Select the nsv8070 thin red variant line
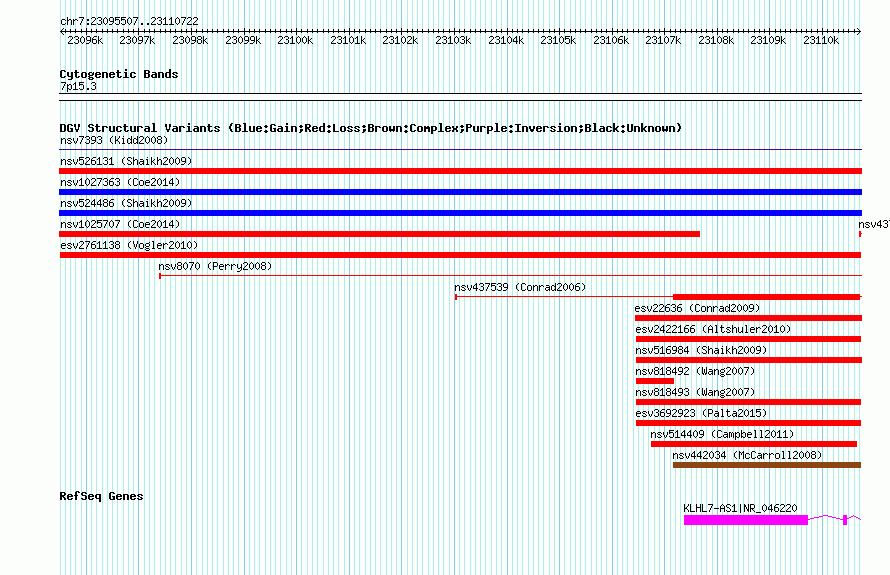Viewport: 890px width, 575px height. point(510,276)
